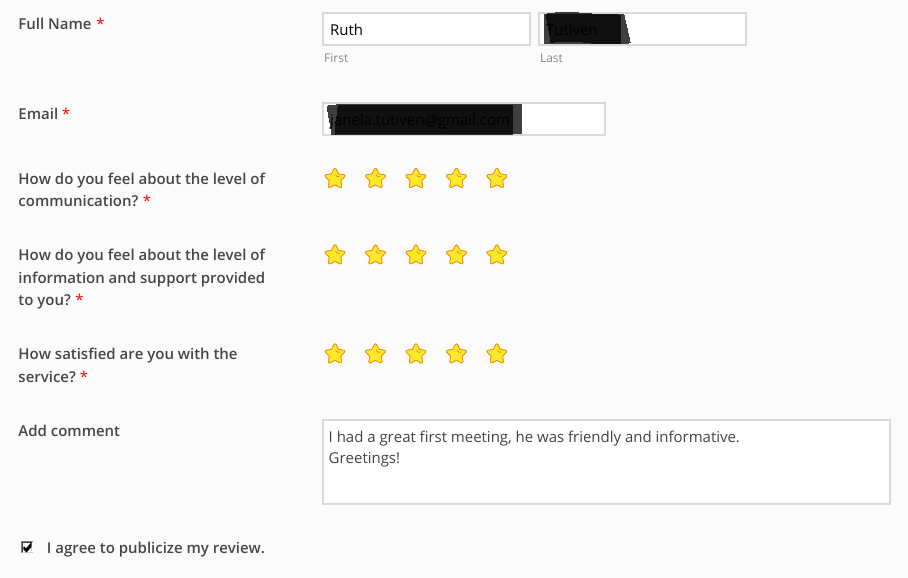This screenshot has width=908, height=578.
Task: Select fifth star for communication rating
Action: click(x=497, y=178)
